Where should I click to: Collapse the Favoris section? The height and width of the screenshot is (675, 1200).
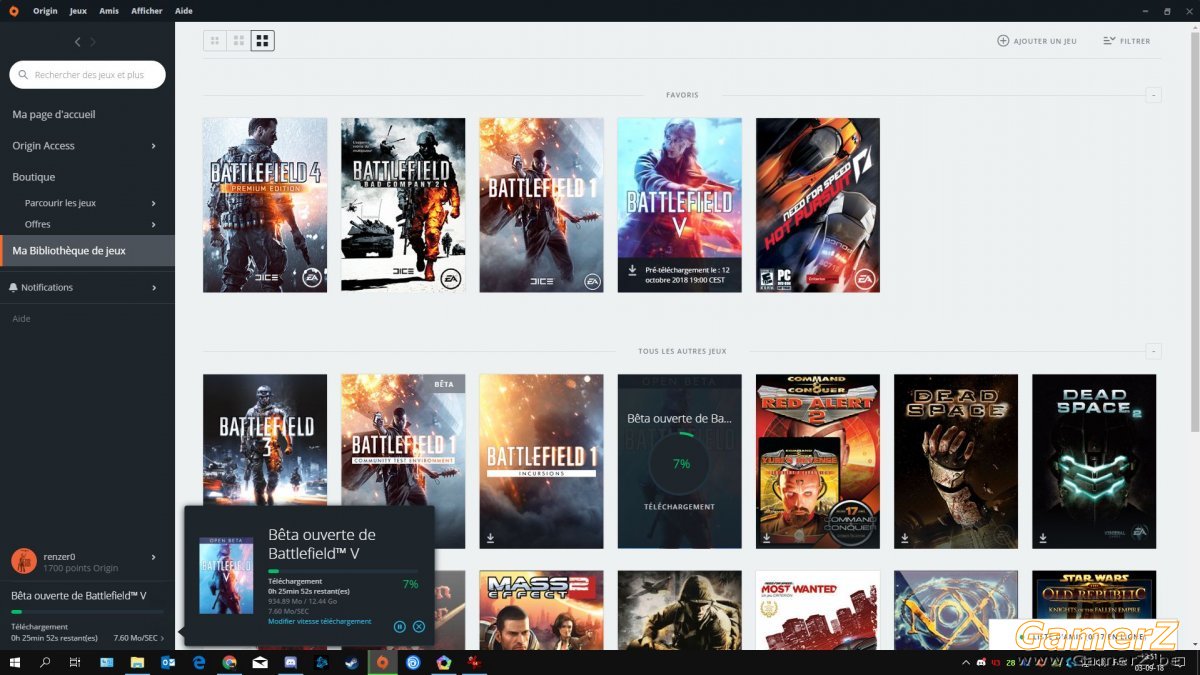1153,95
